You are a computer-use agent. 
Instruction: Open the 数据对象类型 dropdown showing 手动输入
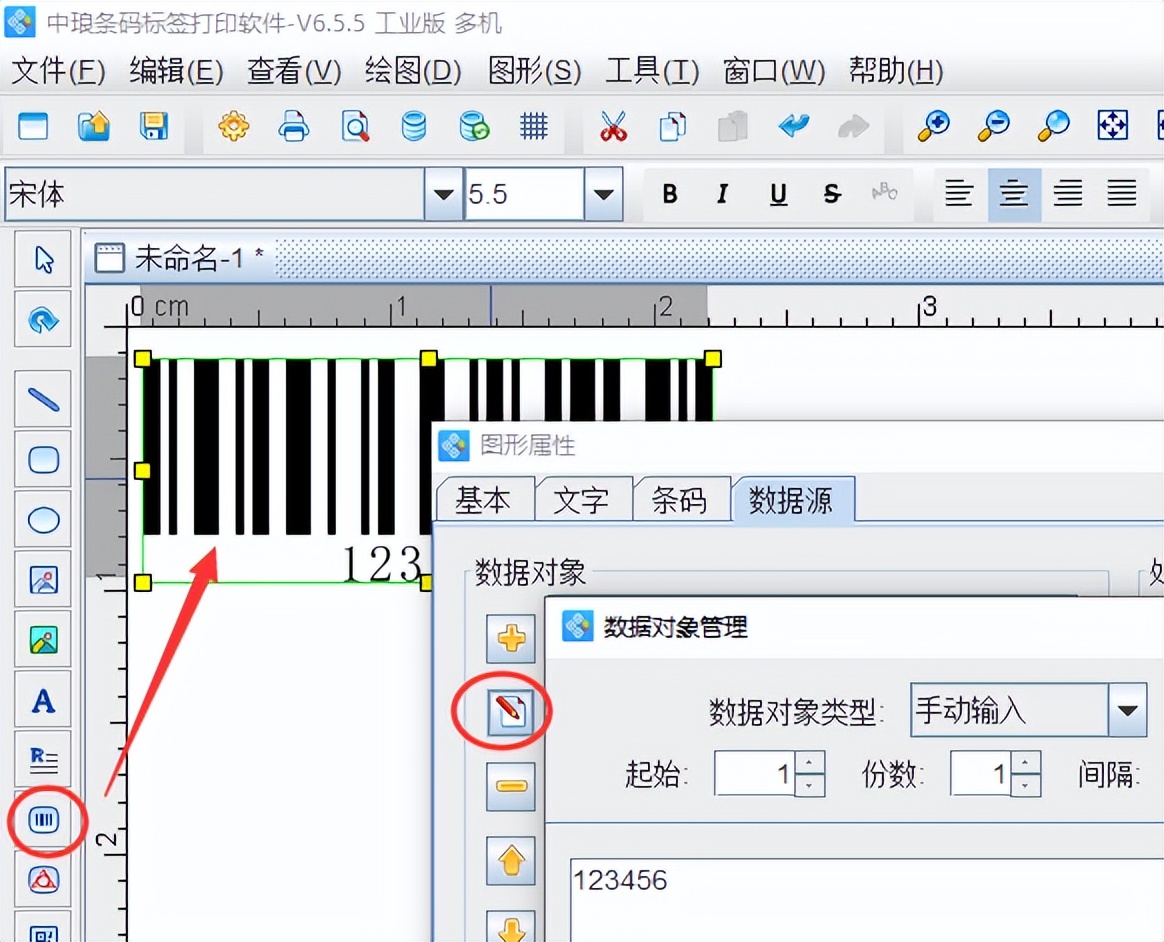[x=1128, y=710]
